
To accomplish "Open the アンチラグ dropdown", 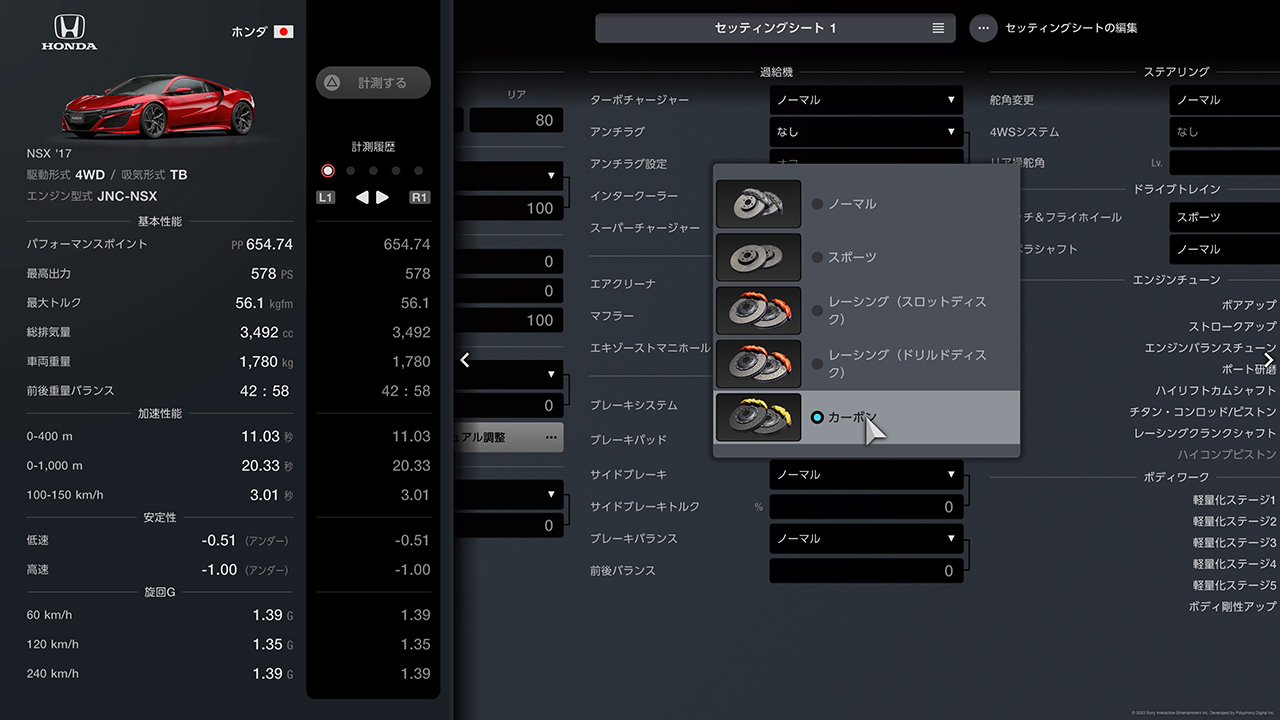I will click(866, 132).
